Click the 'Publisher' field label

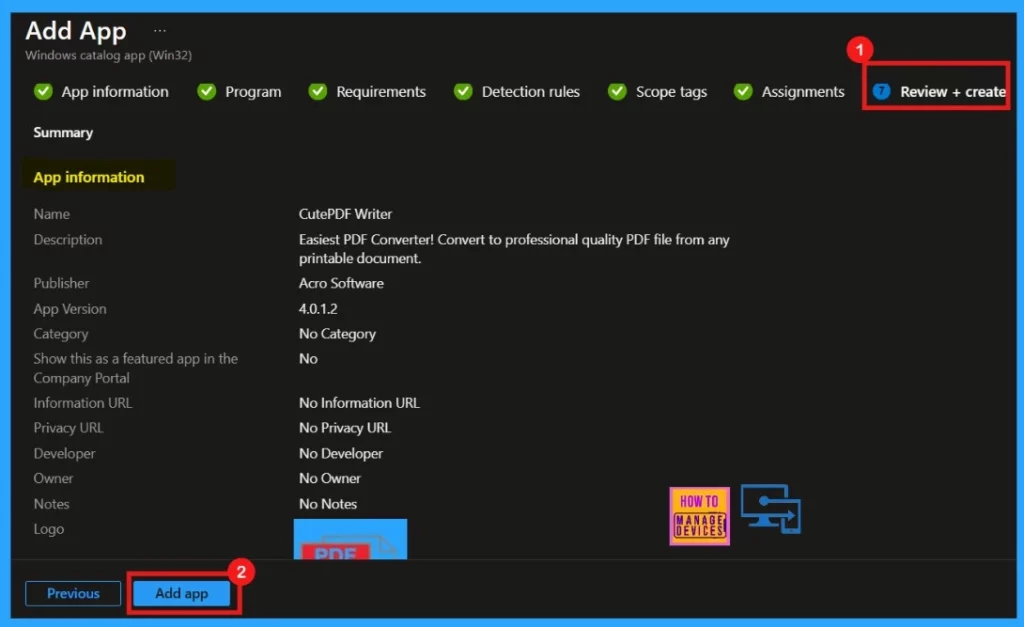click(x=61, y=283)
